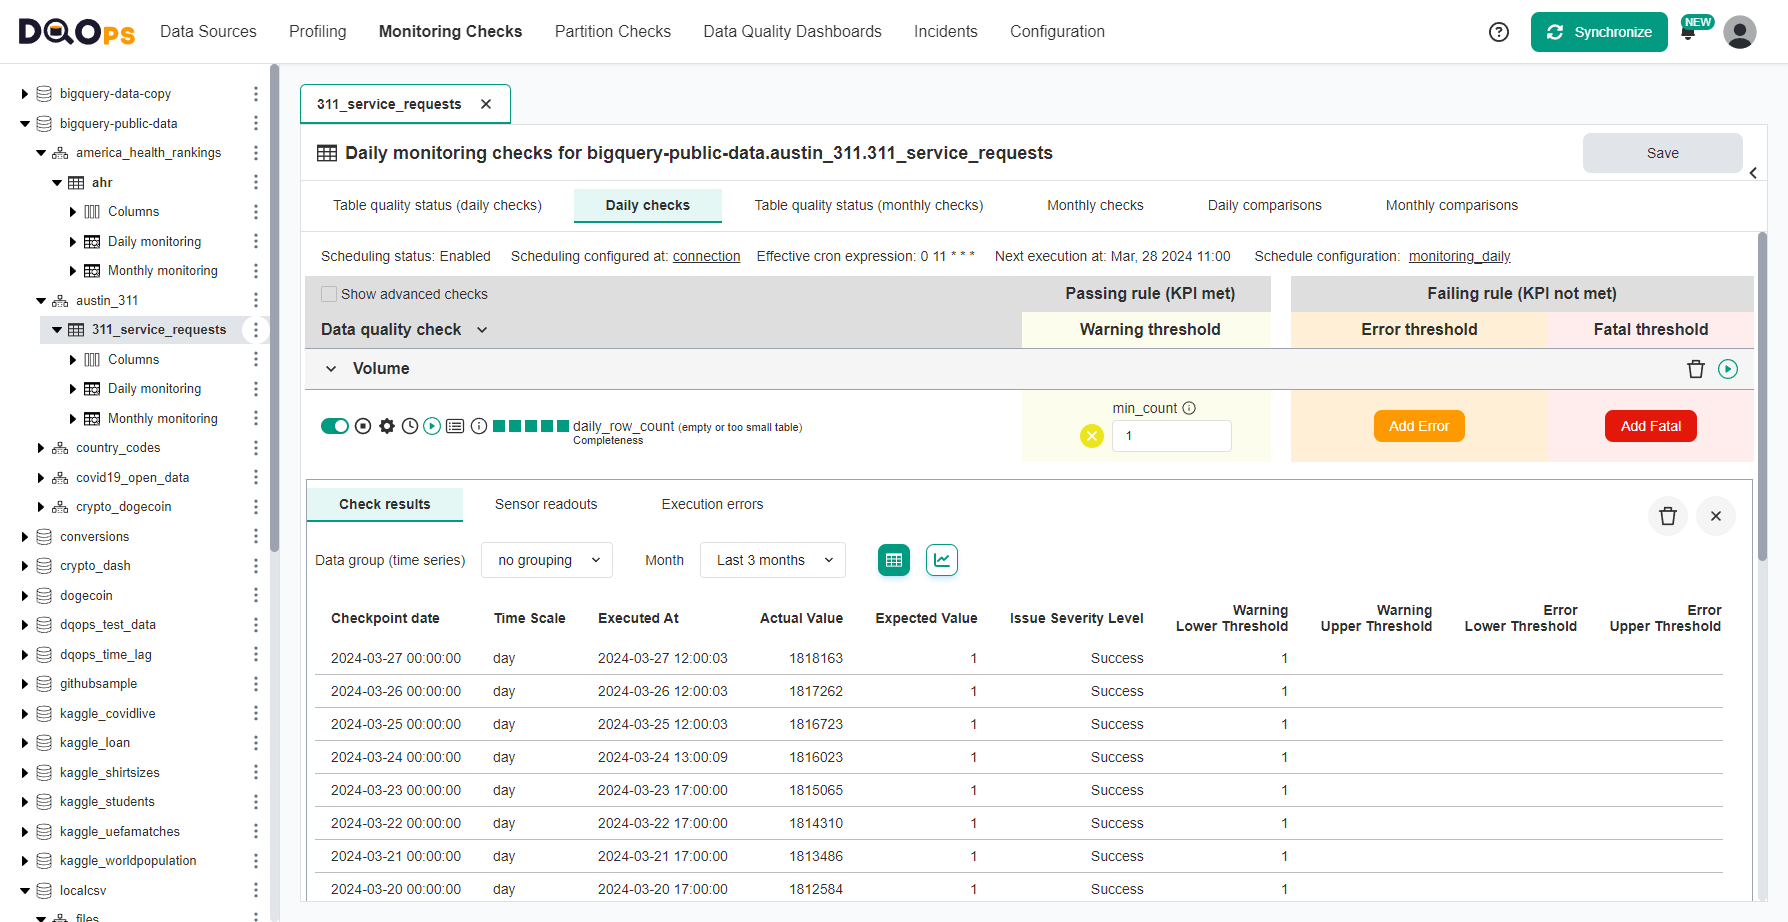Screen dimensions: 1788x922
Task: Open the Partition Checks menu item
Action: (x=612, y=31)
